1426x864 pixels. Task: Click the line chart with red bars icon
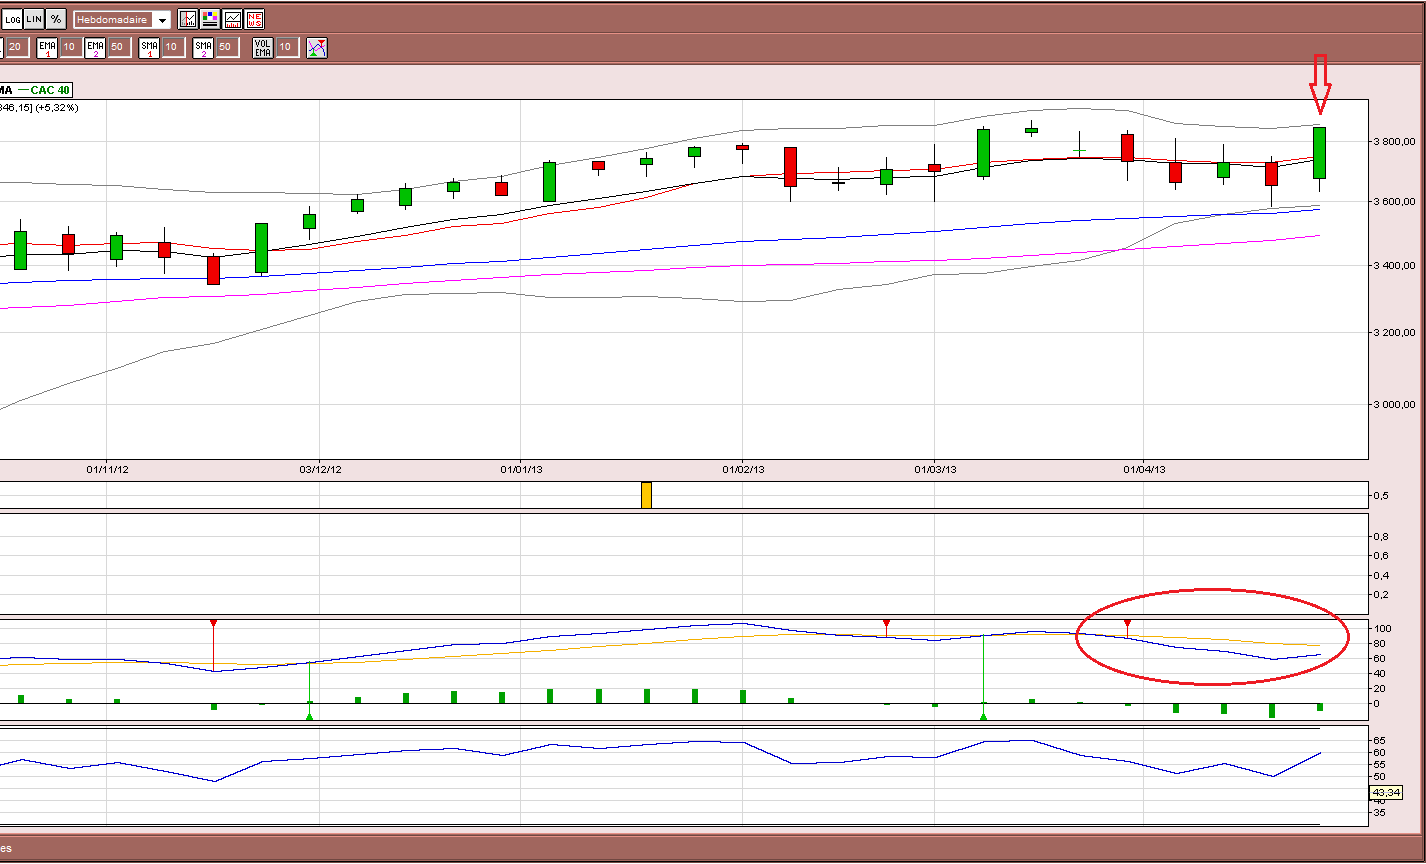point(232,19)
